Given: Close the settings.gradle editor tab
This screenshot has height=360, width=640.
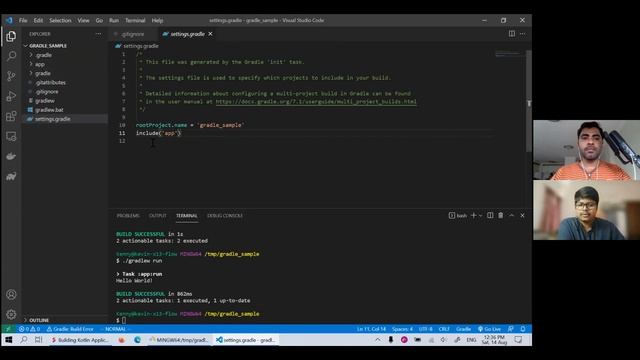Looking at the screenshot, I should [x=211, y=34].
